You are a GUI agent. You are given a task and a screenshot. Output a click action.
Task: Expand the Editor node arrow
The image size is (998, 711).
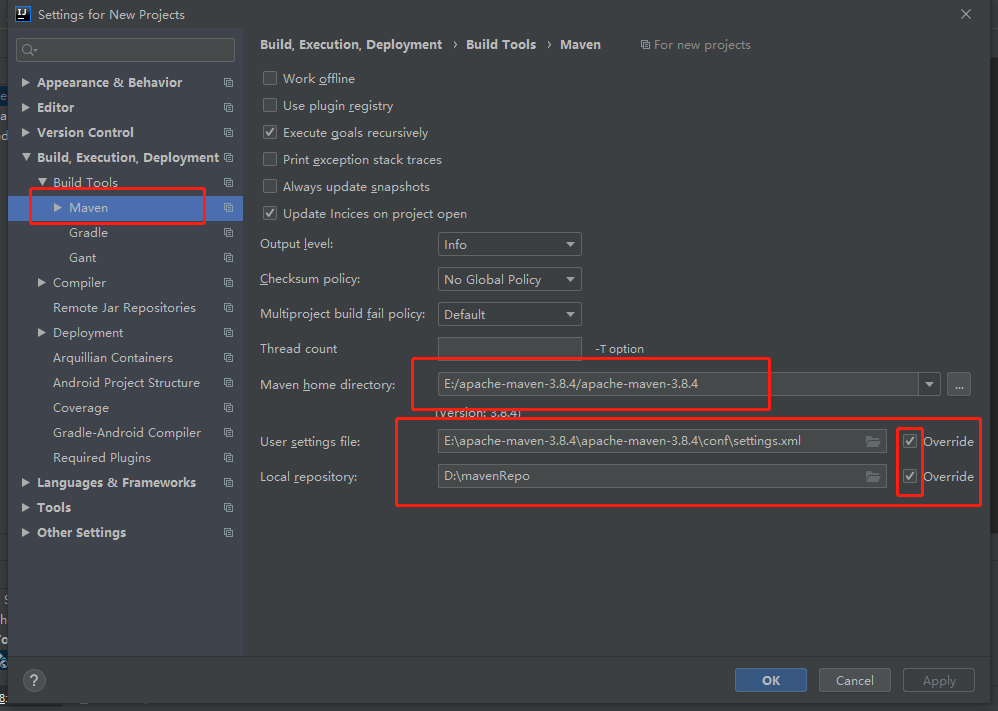[25, 108]
